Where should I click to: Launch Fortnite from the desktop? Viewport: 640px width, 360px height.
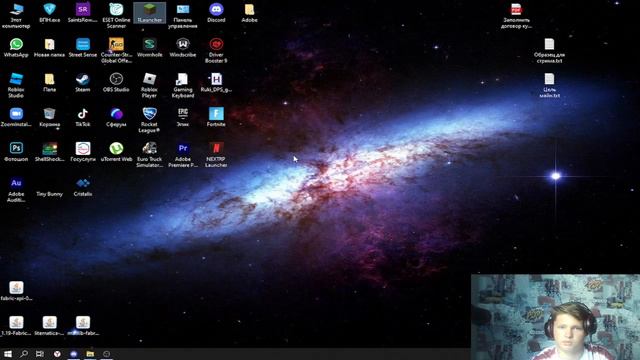pos(216,117)
